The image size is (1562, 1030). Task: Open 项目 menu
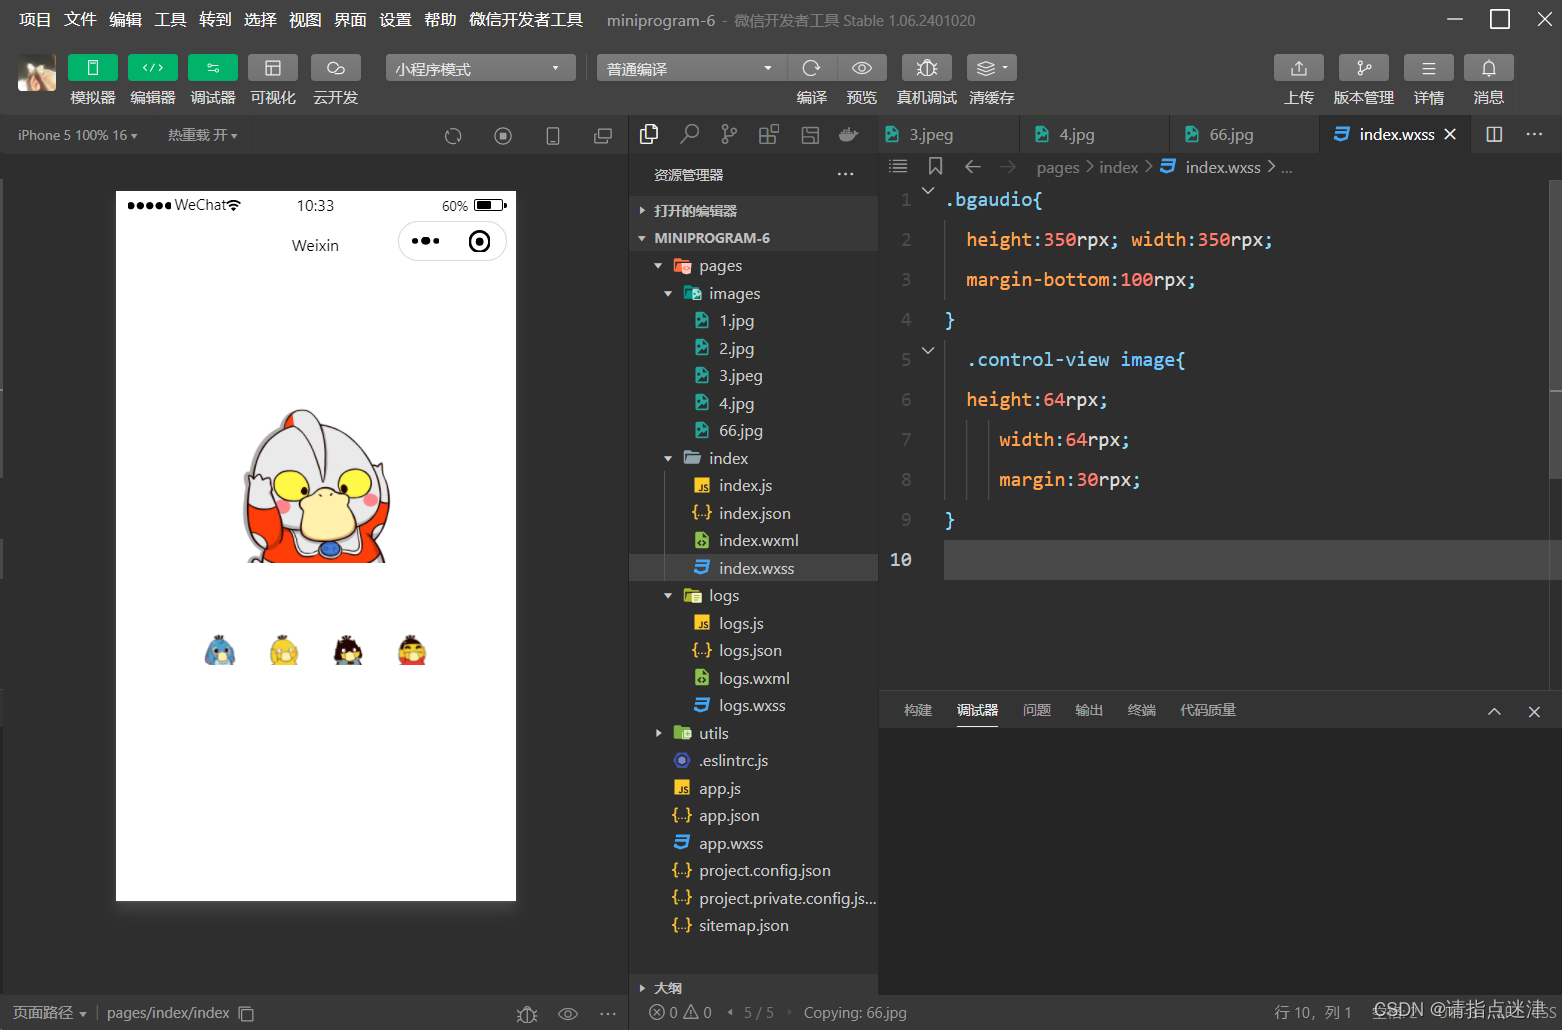(35, 20)
